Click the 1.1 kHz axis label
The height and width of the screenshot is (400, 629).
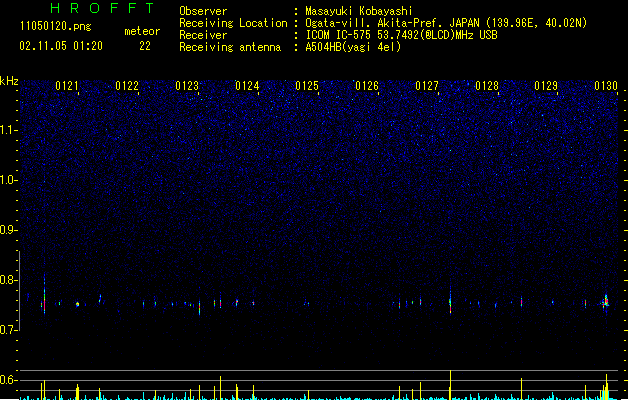pos(8,130)
